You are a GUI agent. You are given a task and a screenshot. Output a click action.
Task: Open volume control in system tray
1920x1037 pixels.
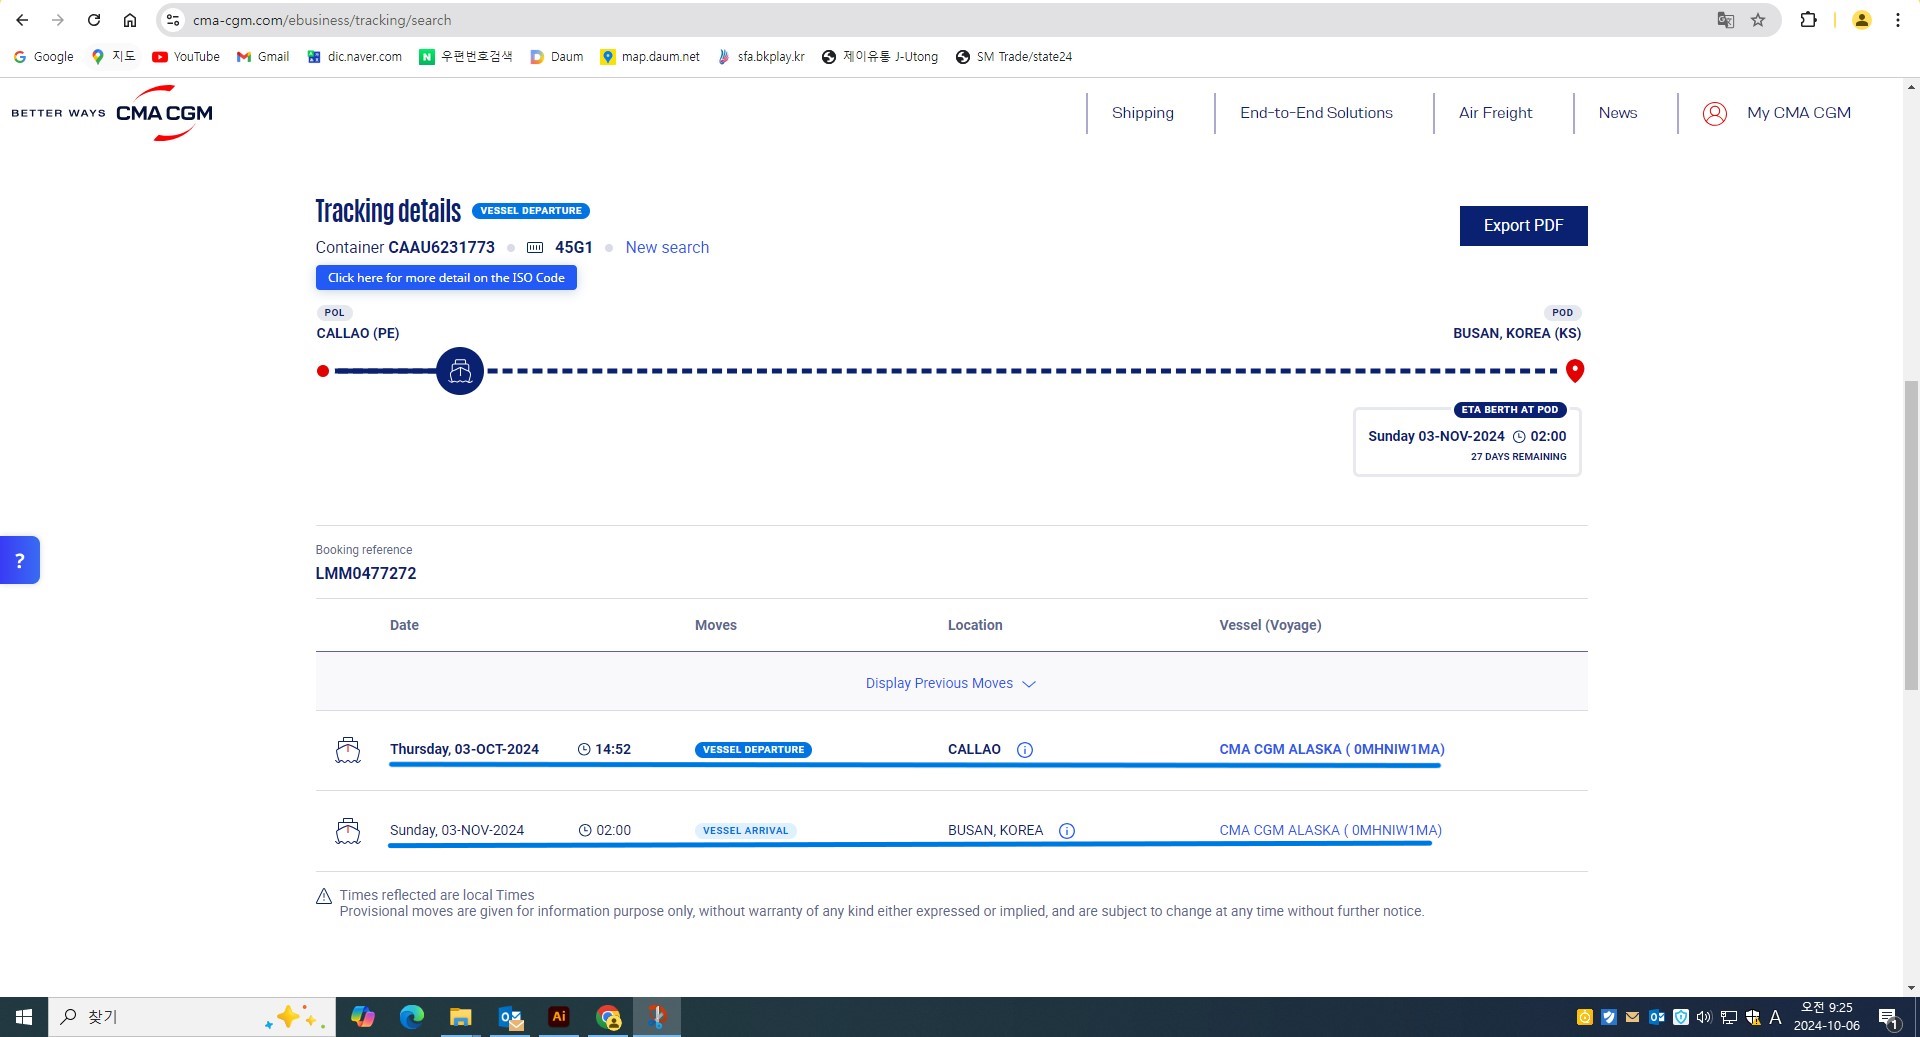click(1704, 1017)
